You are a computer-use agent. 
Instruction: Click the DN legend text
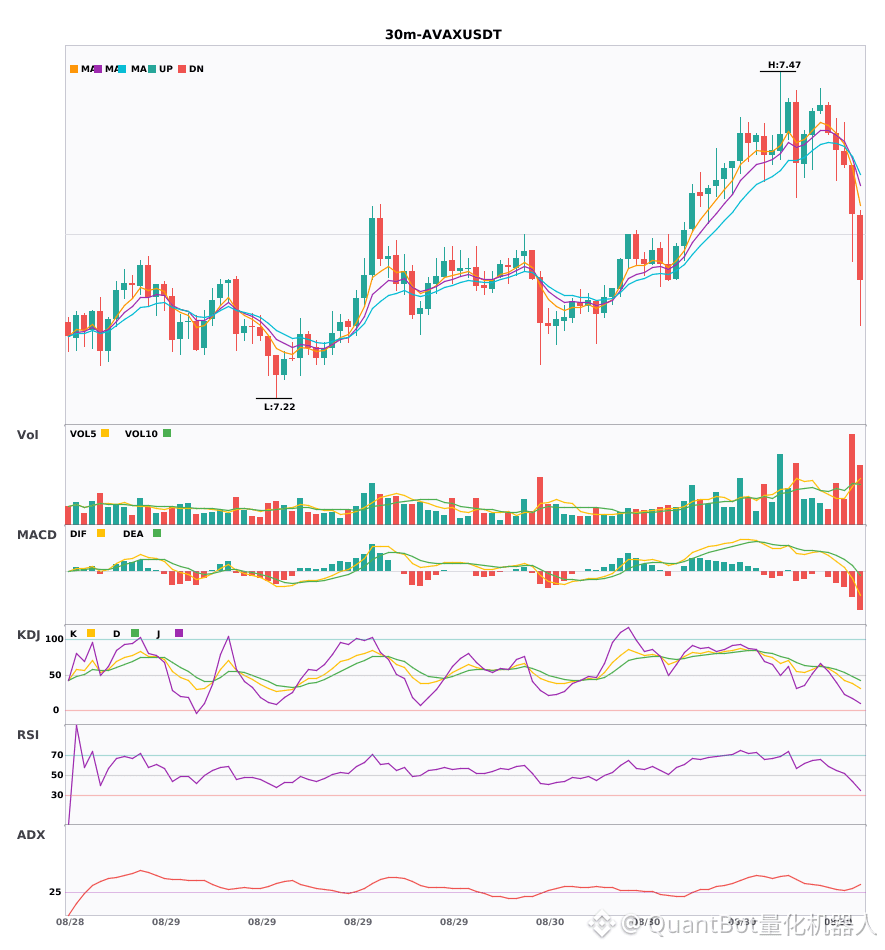pyautogui.click(x=196, y=69)
